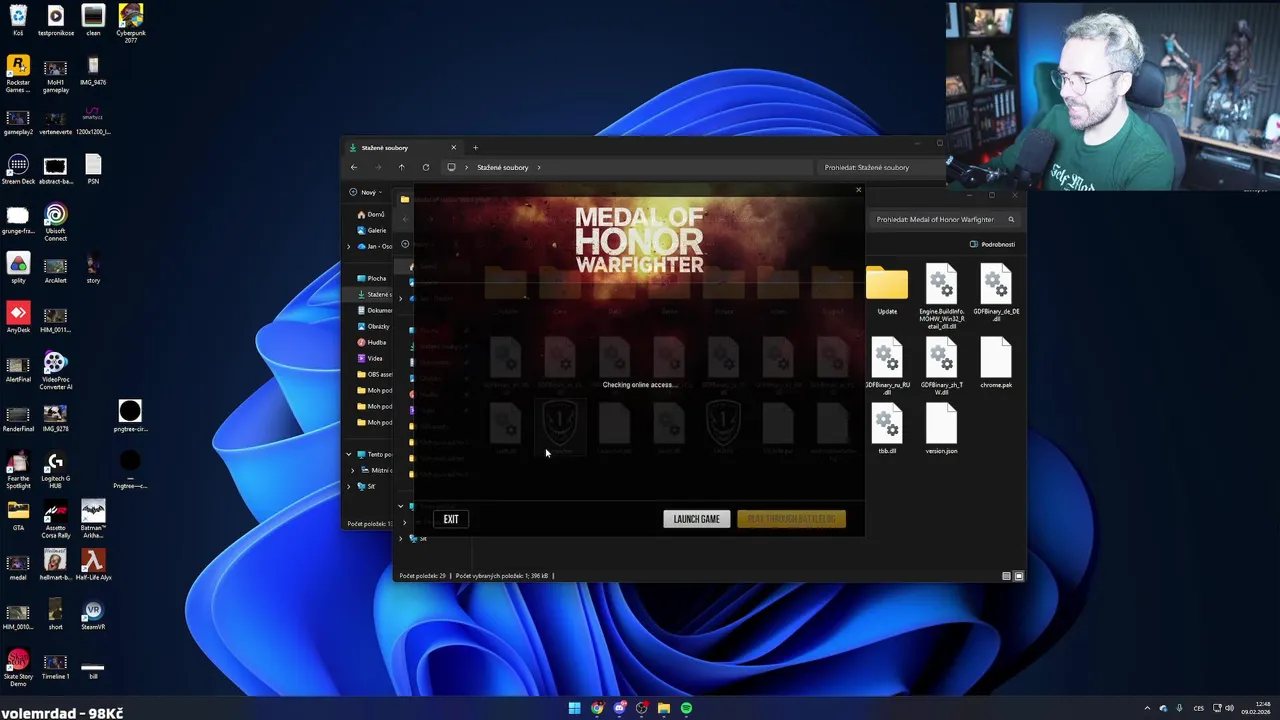The width and height of the screenshot is (1280, 720).
Task: Click the EXIT button in the game launcher
Action: (451, 519)
